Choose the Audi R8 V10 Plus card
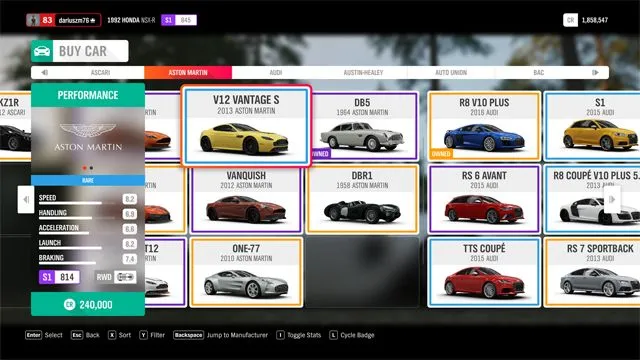 tap(484, 126)
